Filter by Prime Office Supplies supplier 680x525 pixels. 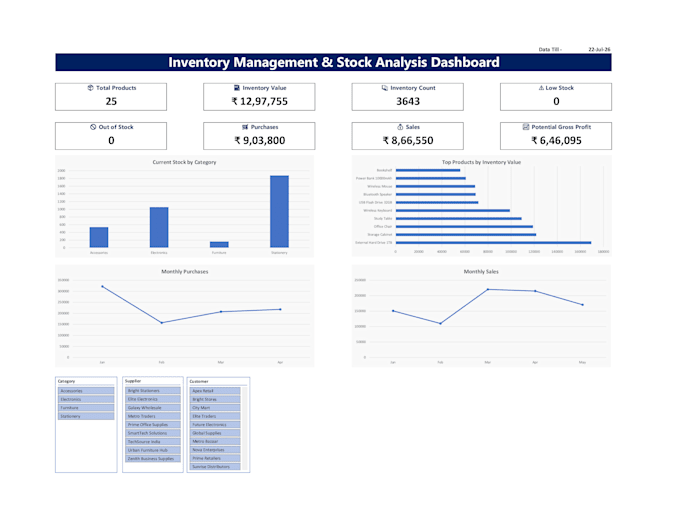tap(153, 424)
